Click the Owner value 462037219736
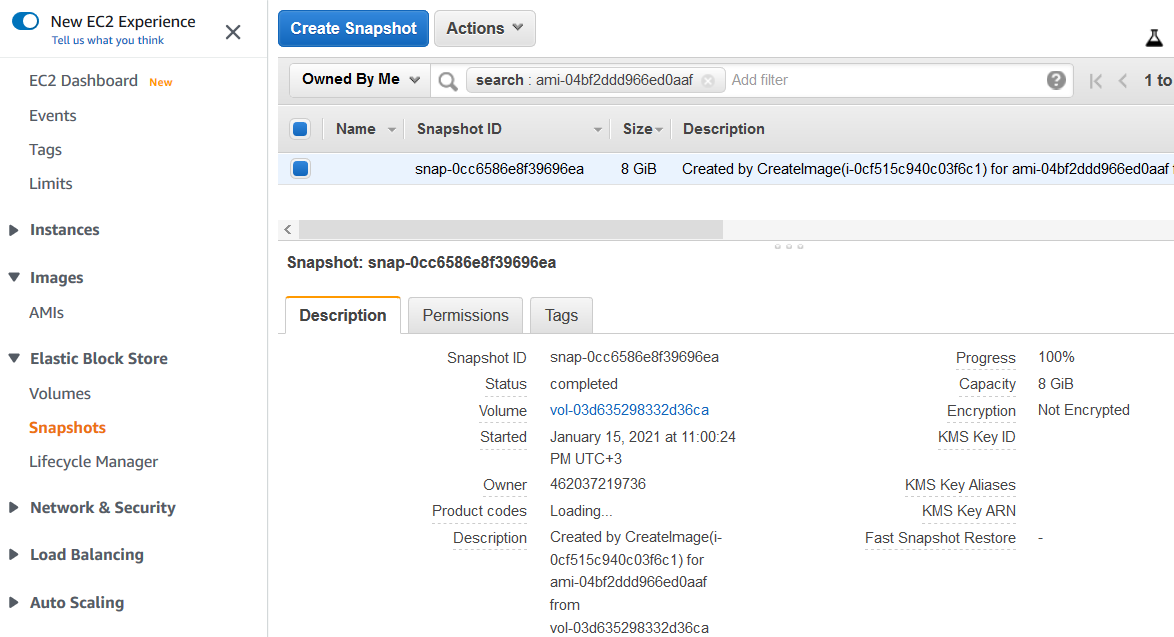 [x=597, y=484]
